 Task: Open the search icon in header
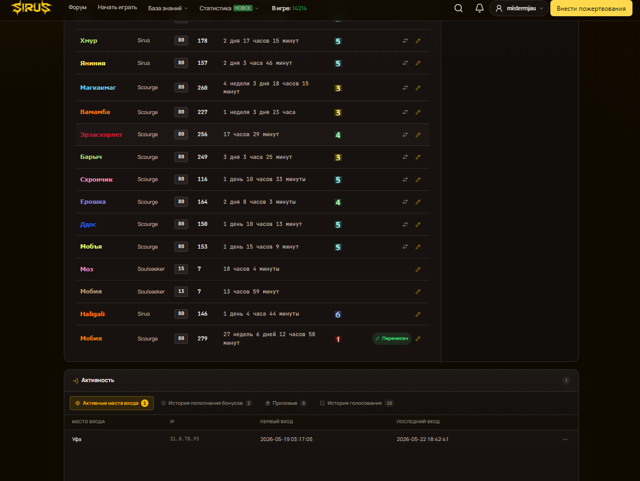pyautogui.click(x=458, y=8)
